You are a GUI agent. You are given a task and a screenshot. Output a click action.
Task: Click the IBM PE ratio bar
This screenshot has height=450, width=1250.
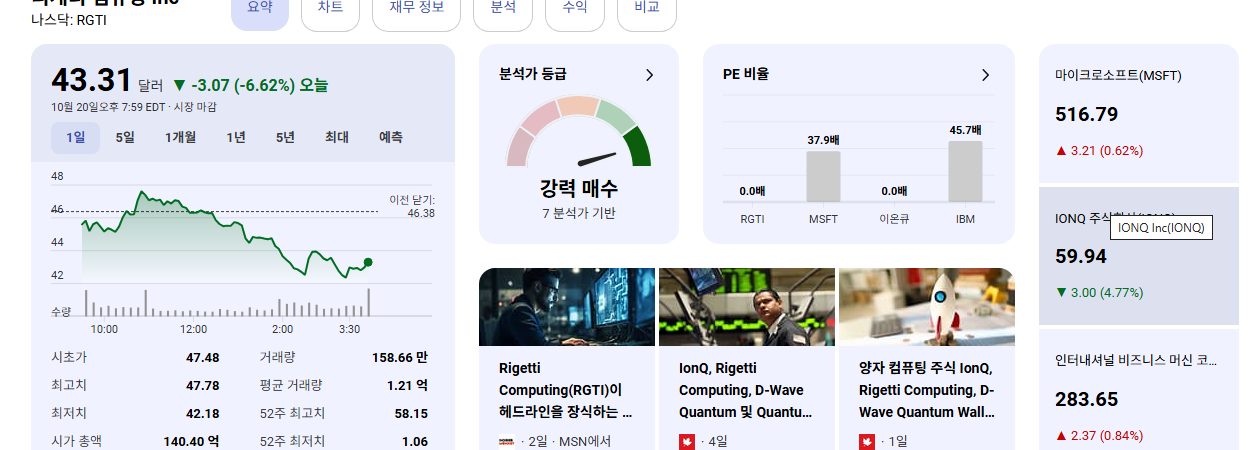coord(965,171)
